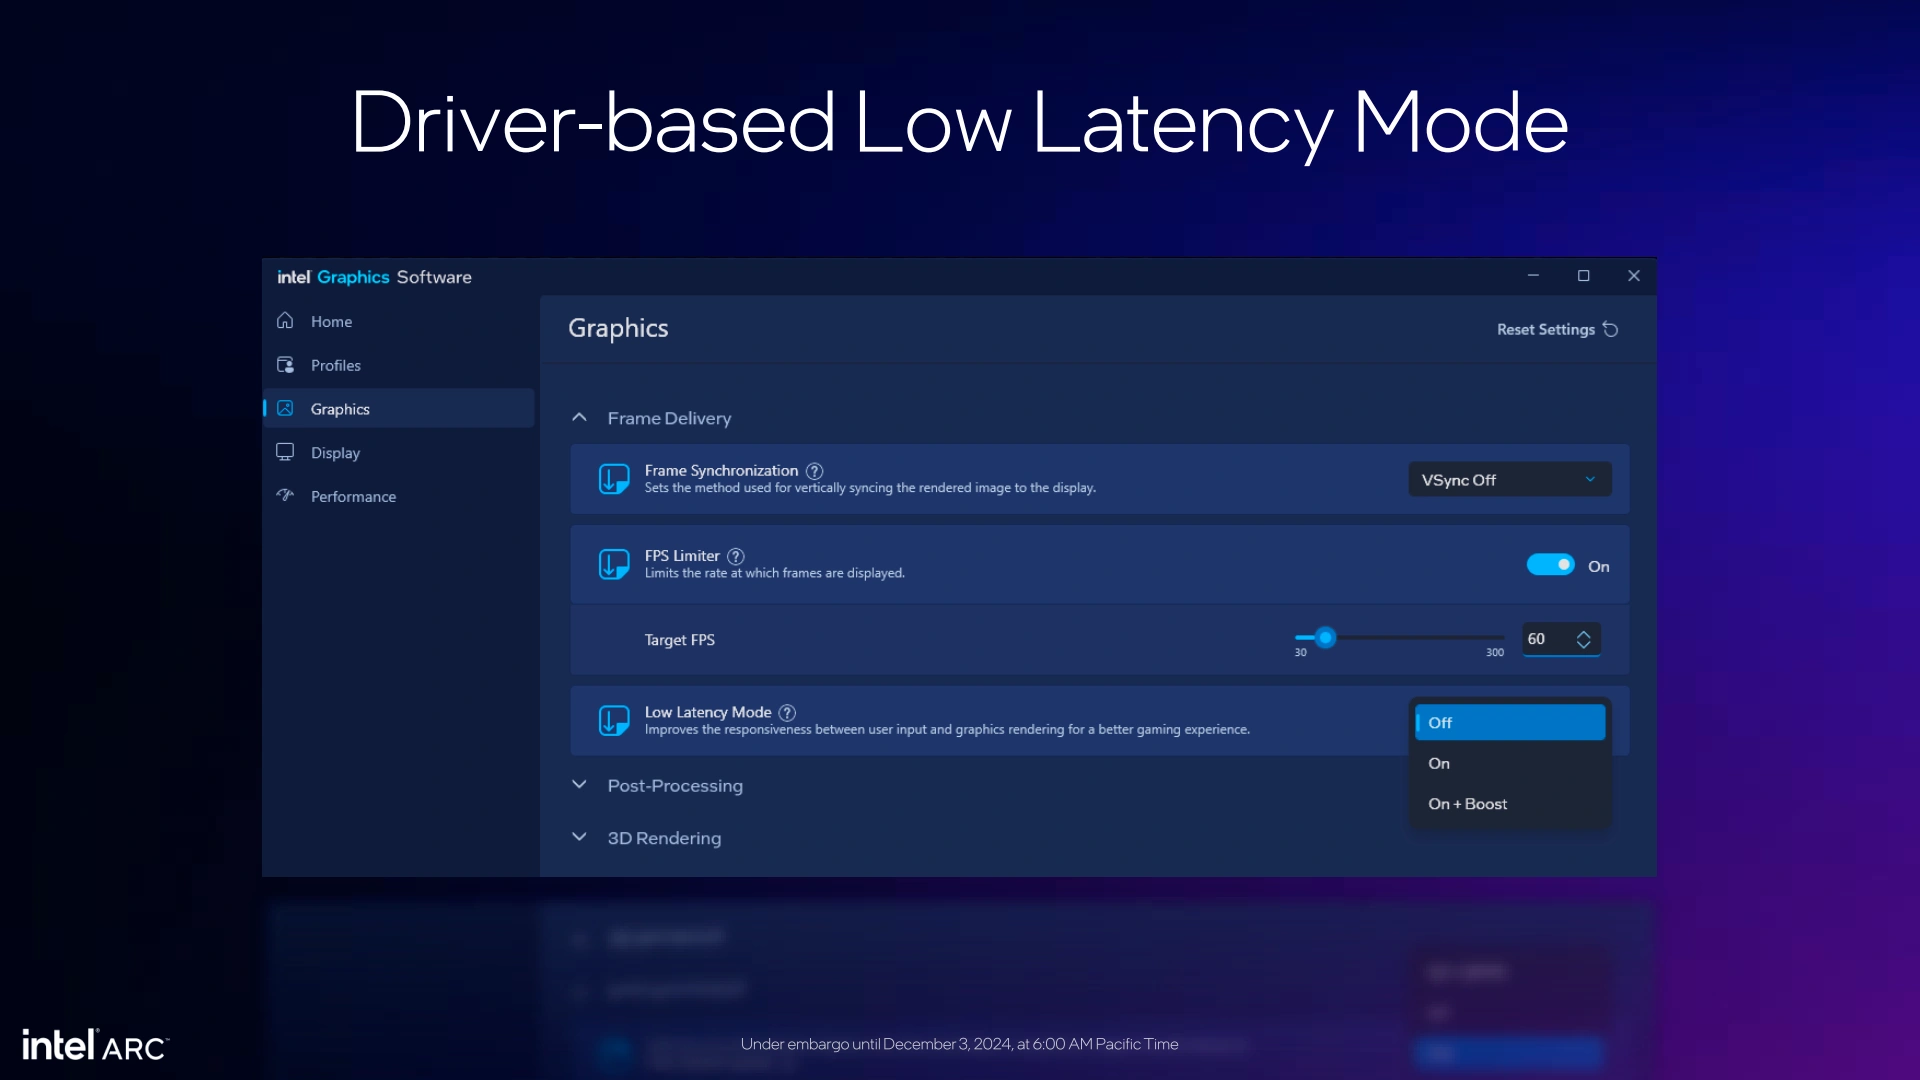This screenshot has width=1920, height=1080.
Task: Click the Target FPS stepper up arrow
Action: coord(1584,633)
